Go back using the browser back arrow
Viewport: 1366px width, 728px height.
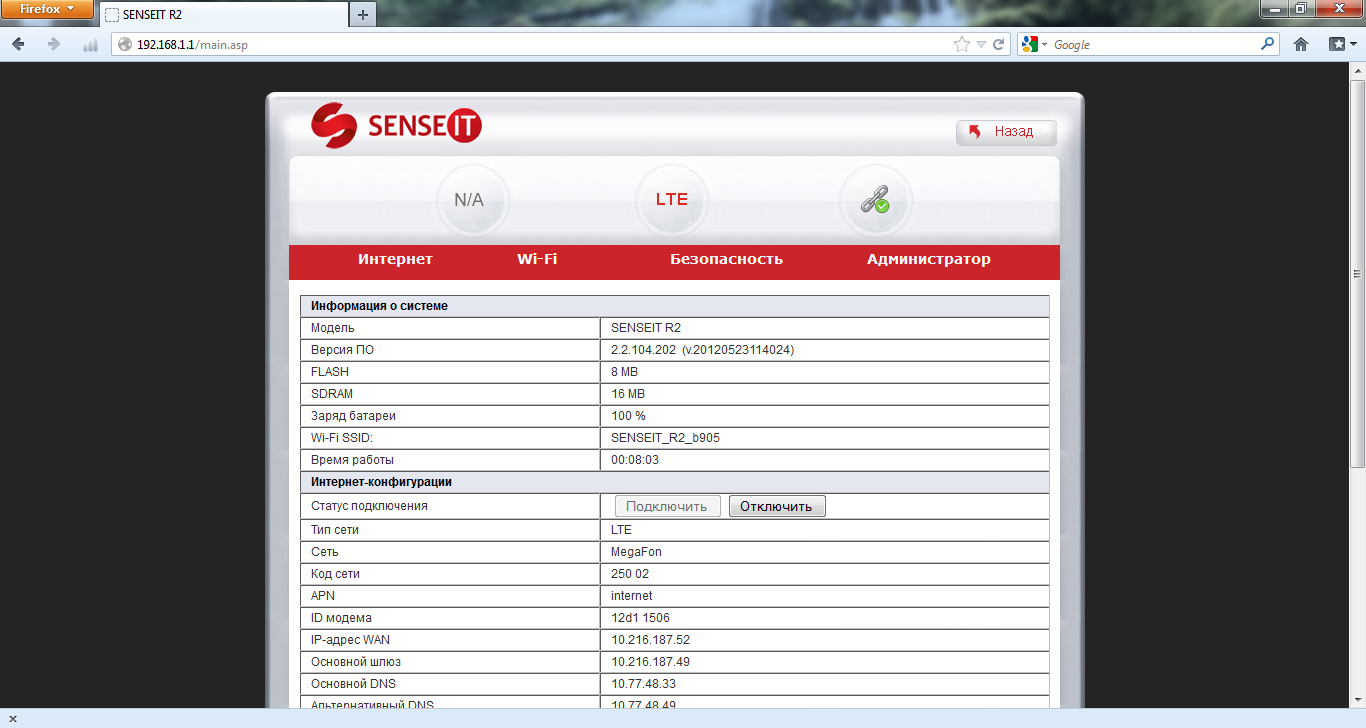tap(18, 44)
